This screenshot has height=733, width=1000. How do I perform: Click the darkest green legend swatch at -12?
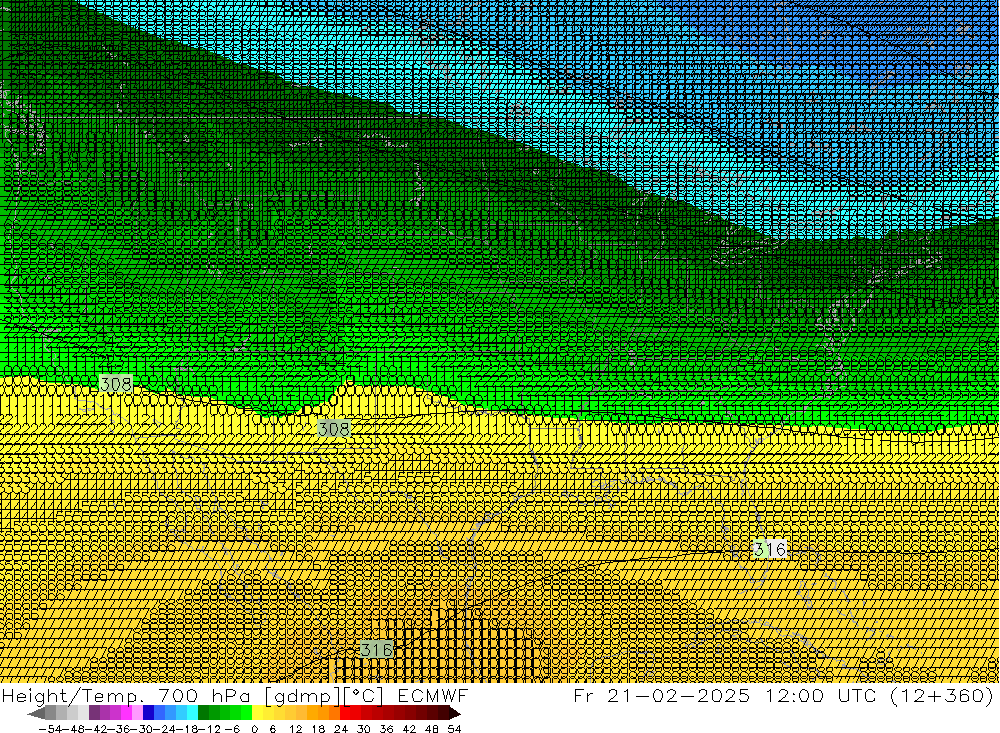point(203,713)
